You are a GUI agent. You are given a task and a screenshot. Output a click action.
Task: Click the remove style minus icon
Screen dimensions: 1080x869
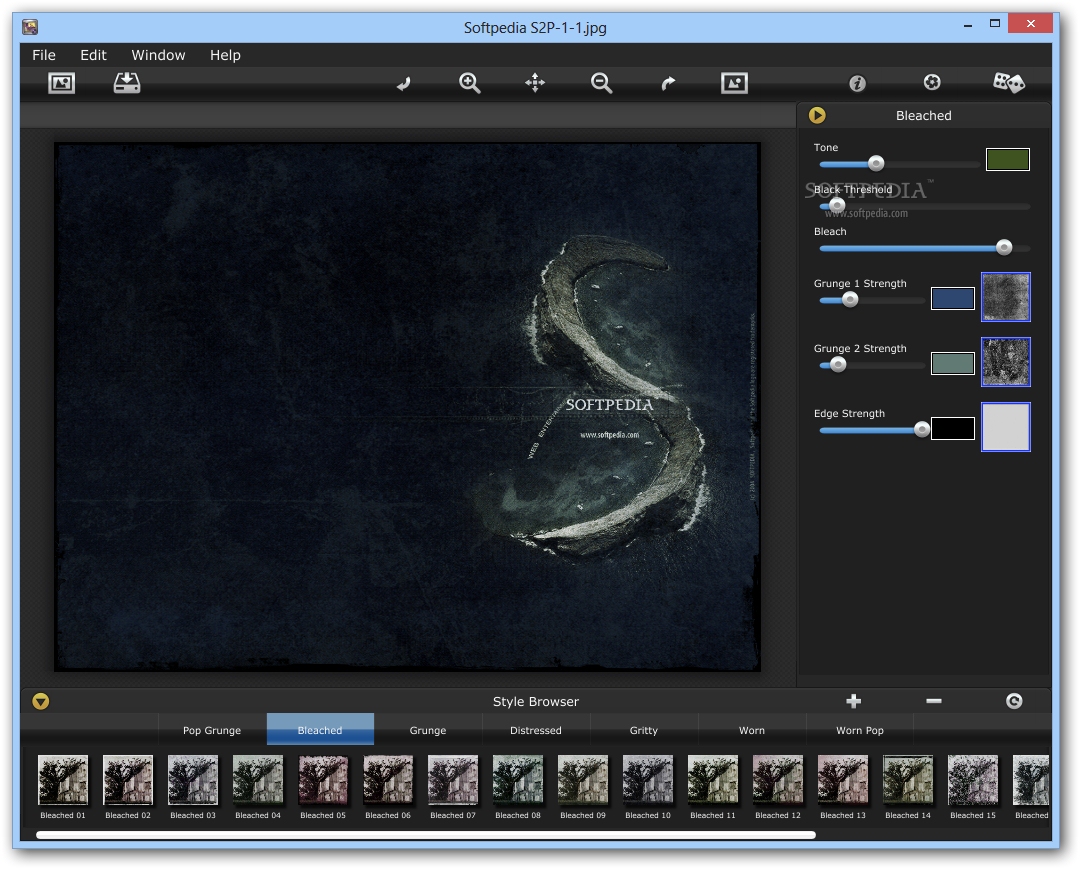tap(933, 701)
